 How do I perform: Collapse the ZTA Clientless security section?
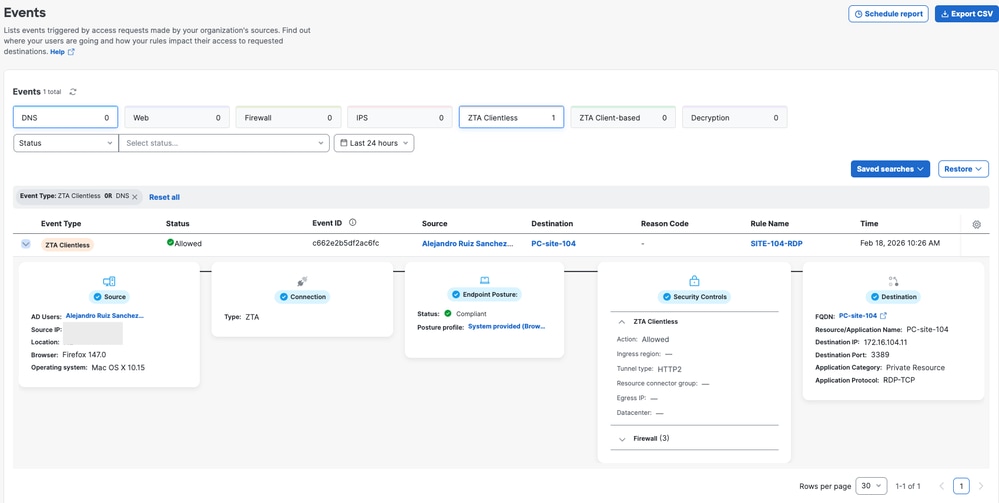pos(622,322)
